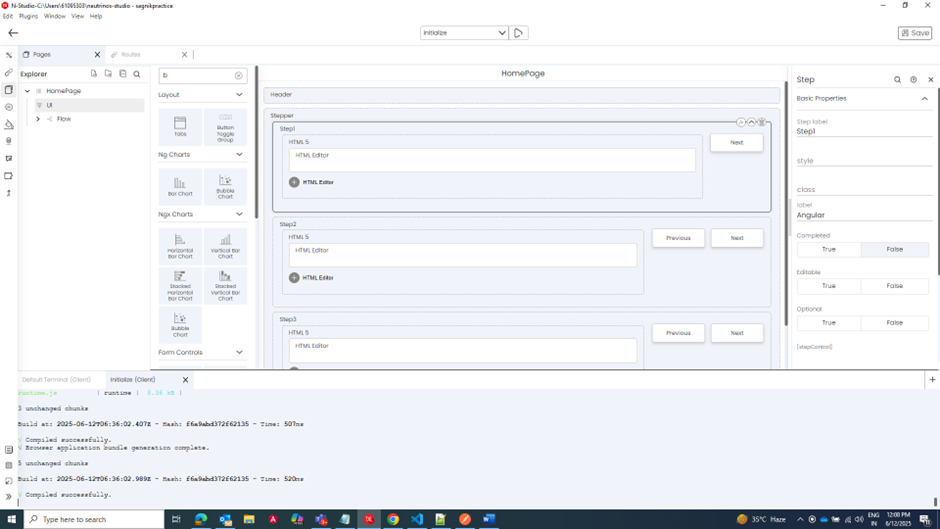Select the Vertical Bar Chart component
Viewport: 940px width, 529px height.
(x=225, y=247)
